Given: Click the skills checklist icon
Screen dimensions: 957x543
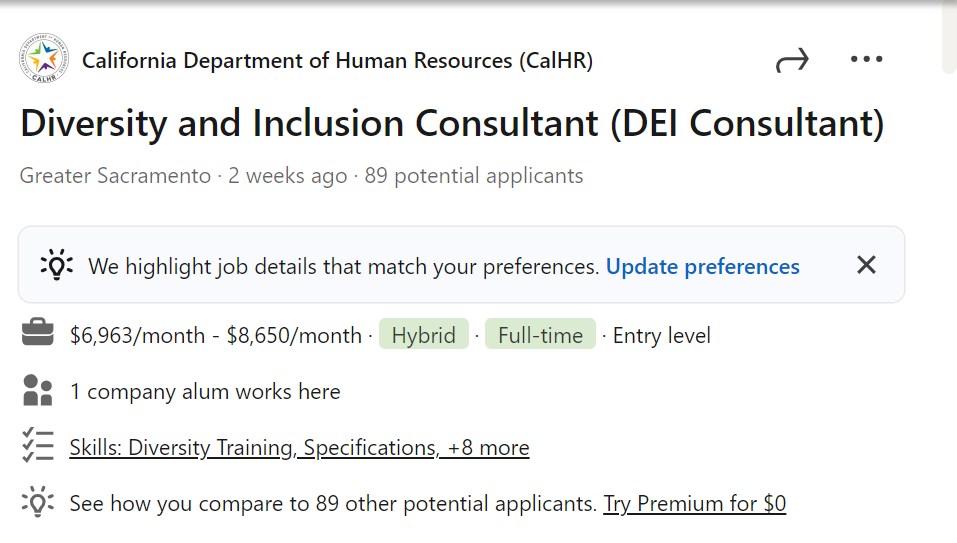Looking at the screenshot, I should (x=38, y=446).
